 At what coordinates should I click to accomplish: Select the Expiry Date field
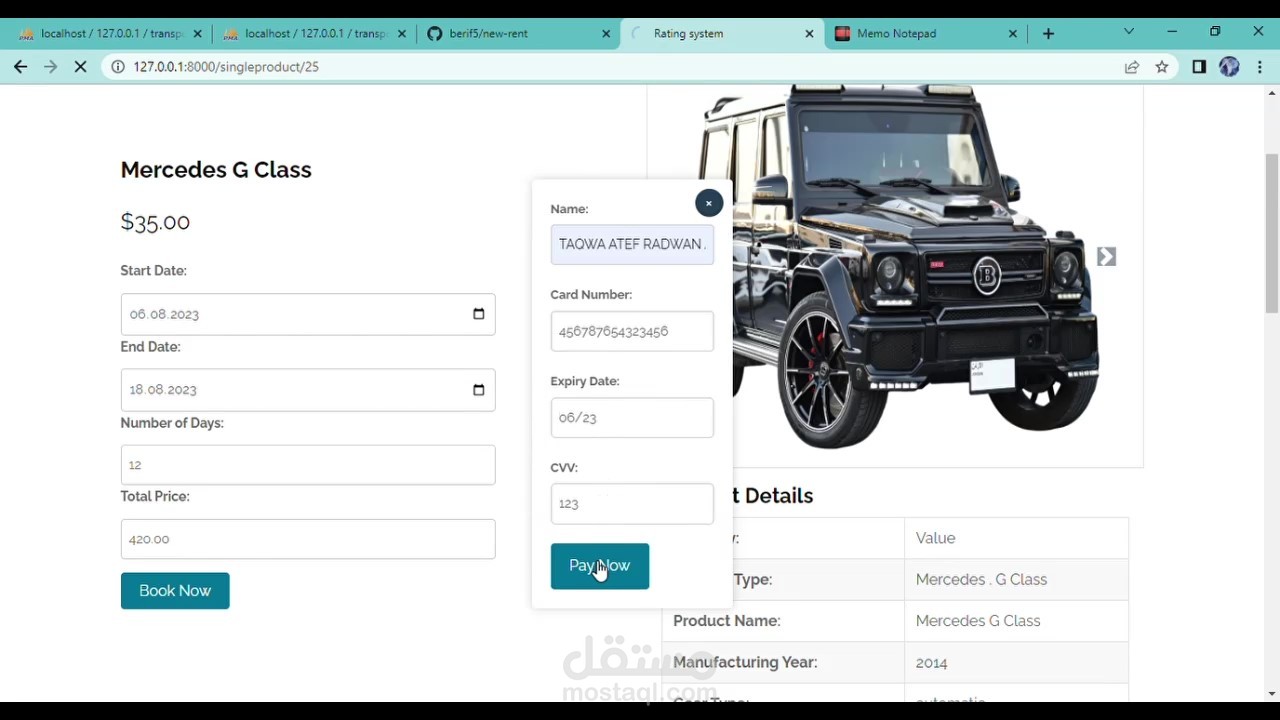click(x=632, y=417)
